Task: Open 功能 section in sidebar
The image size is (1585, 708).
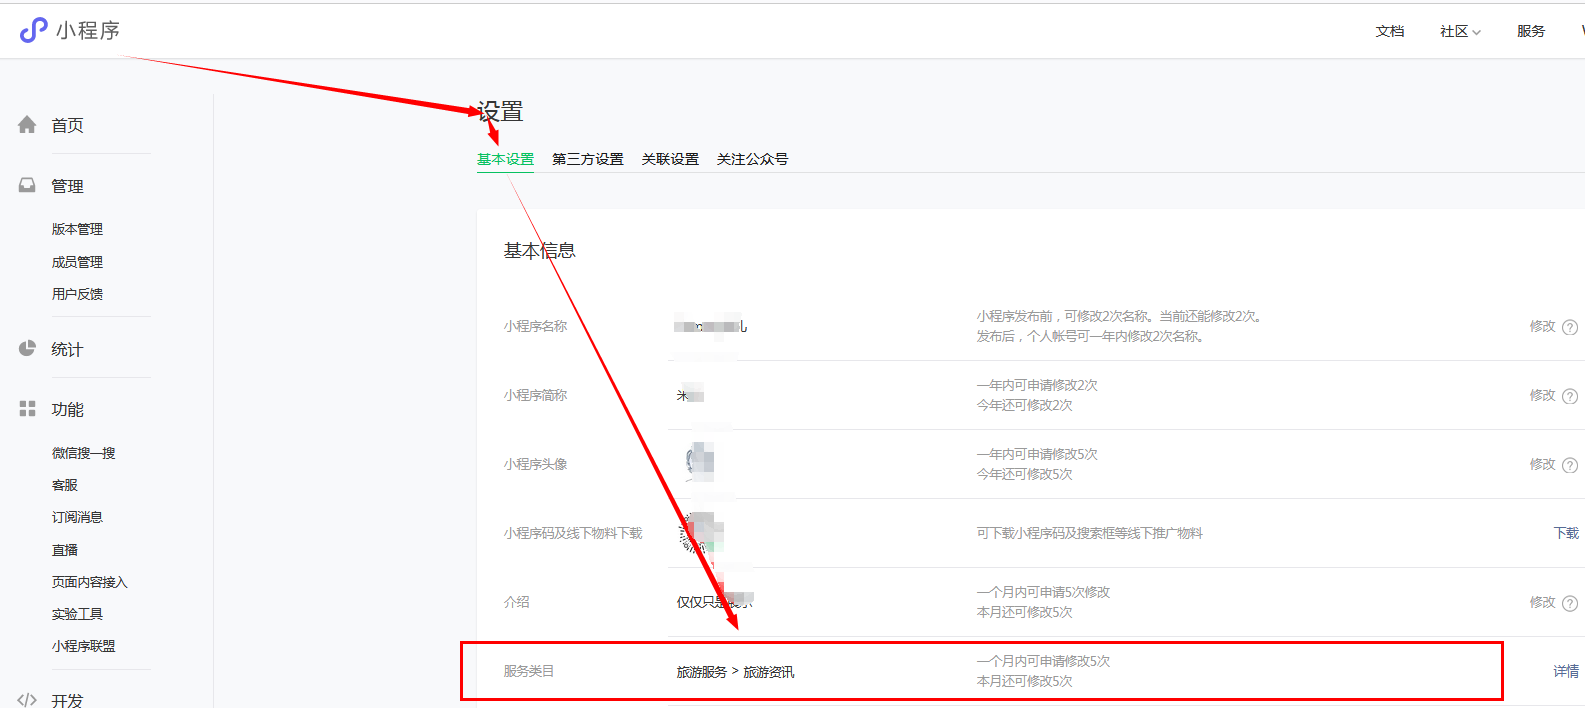Action: 67,409
